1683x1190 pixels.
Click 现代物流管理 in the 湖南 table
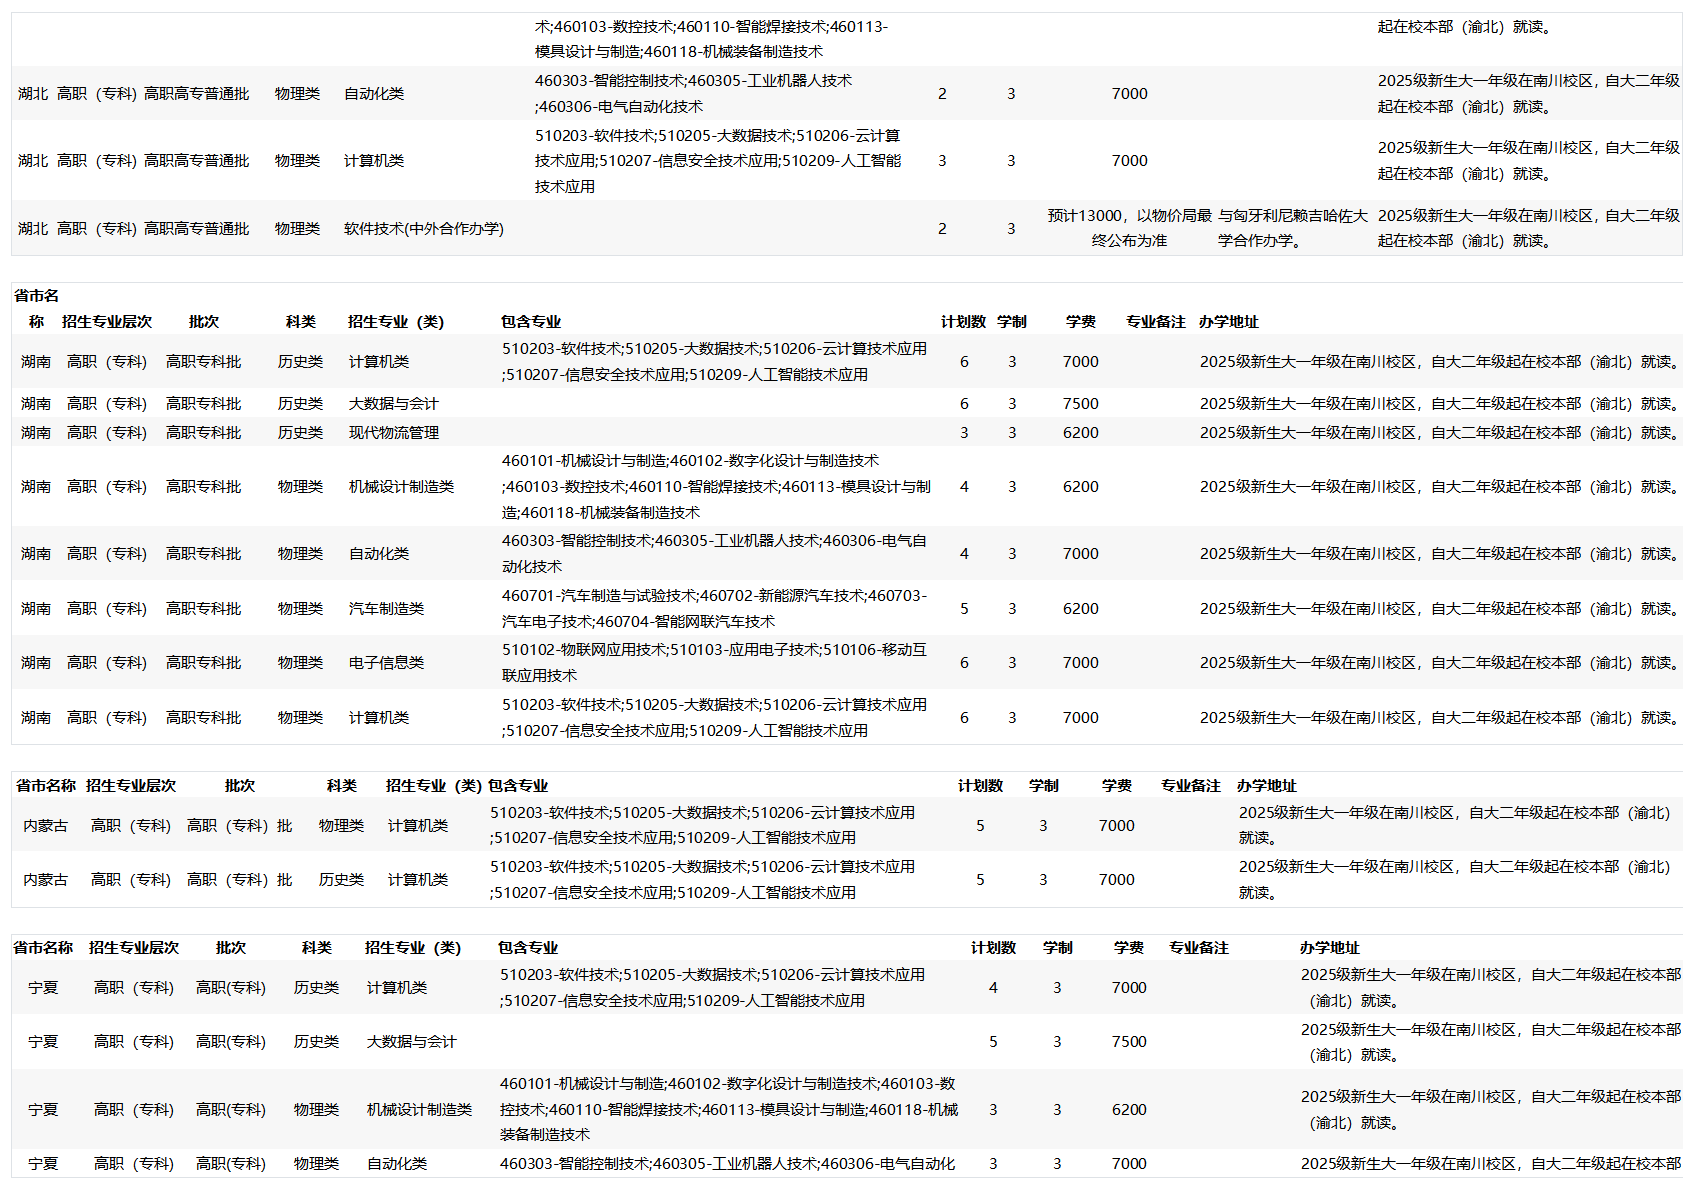click(393, 433)
